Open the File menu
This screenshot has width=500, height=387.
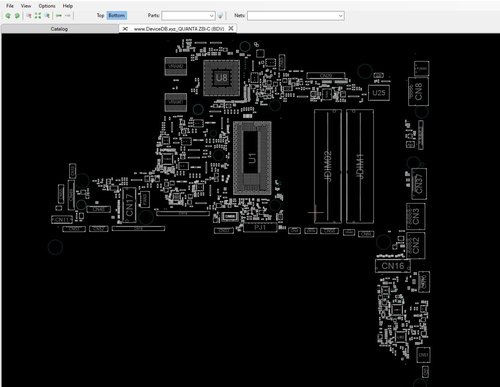click(x=10, y=6)
